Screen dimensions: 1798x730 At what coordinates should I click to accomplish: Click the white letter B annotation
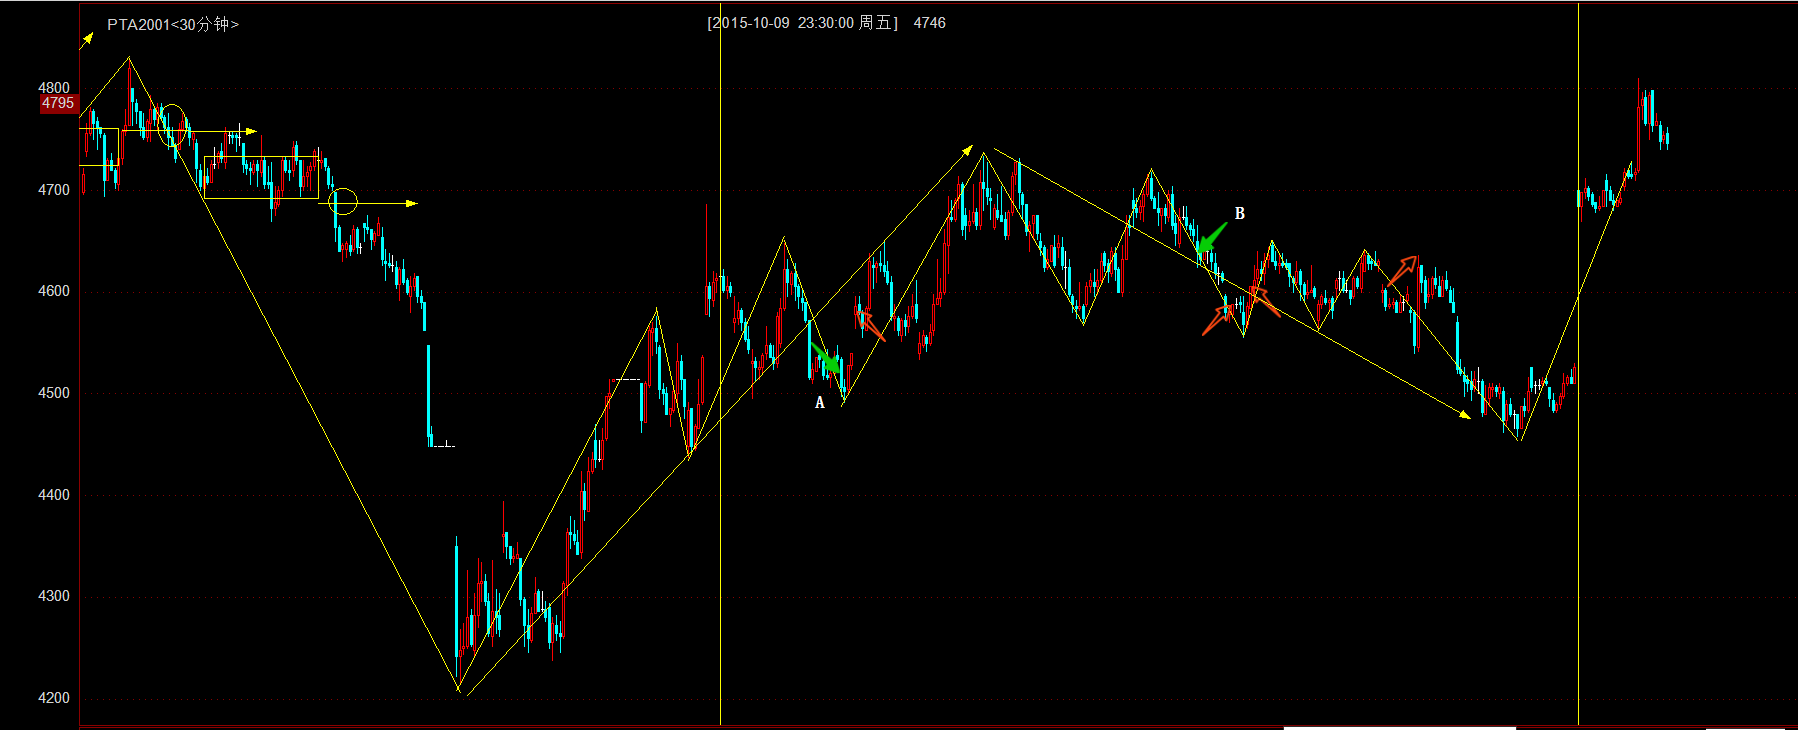click(1240, 213)
